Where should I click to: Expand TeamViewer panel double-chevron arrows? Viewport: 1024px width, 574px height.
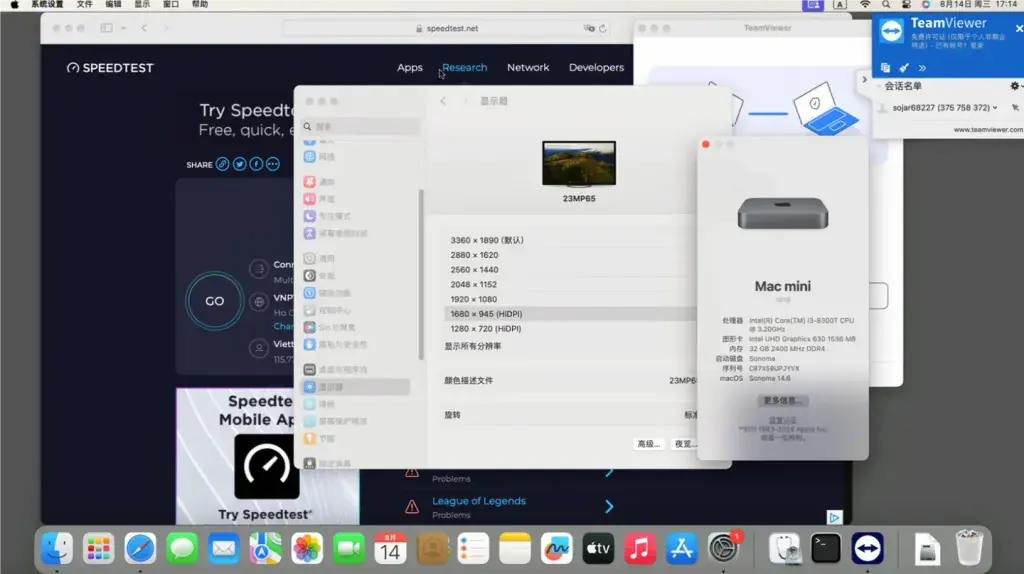pyautogui.click(x=922, y=68)
